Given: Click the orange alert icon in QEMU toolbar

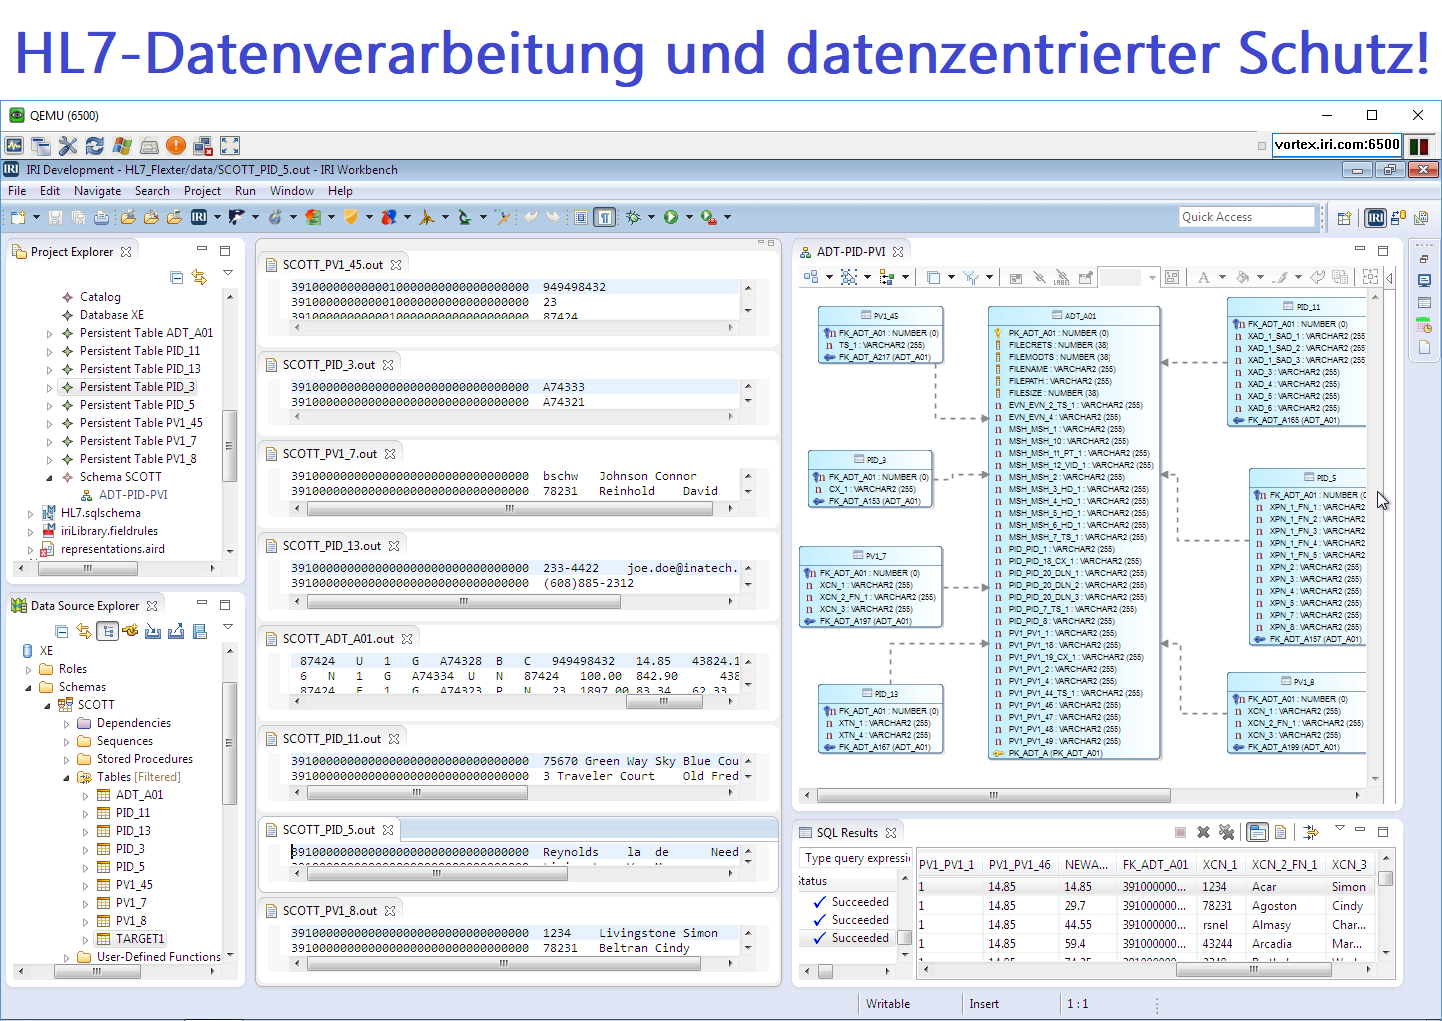Looking at the screenshot, I should pyautogui.click(x=176, y=146).
